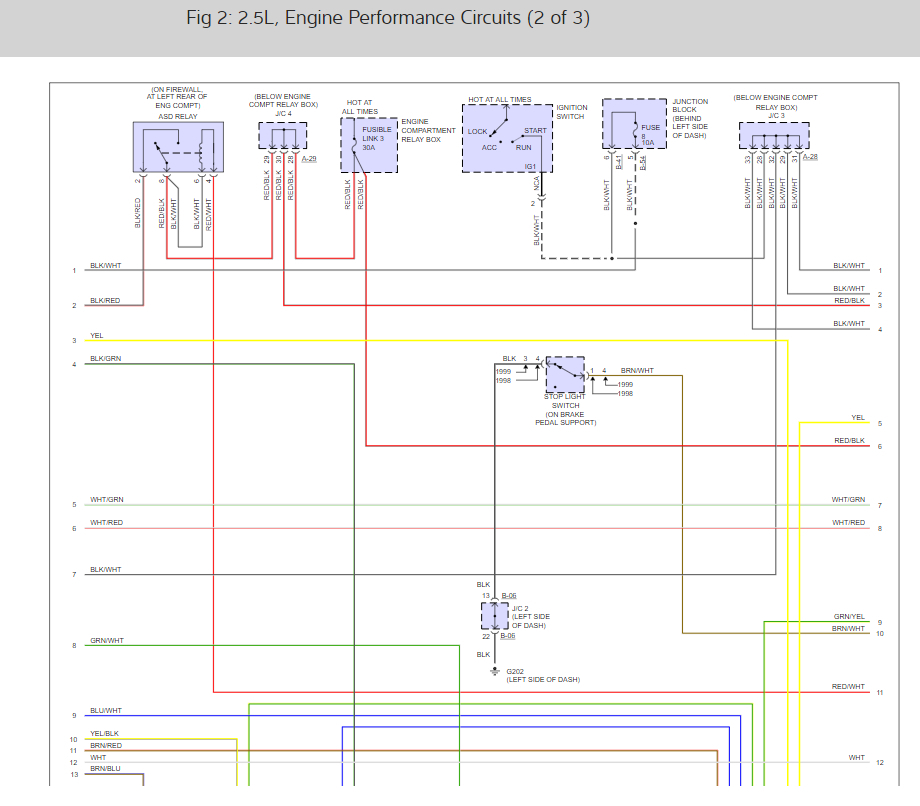Click the 'WHT/GRN' label at left connector 5
Viewport: 920px width, 806px height.
107,500
